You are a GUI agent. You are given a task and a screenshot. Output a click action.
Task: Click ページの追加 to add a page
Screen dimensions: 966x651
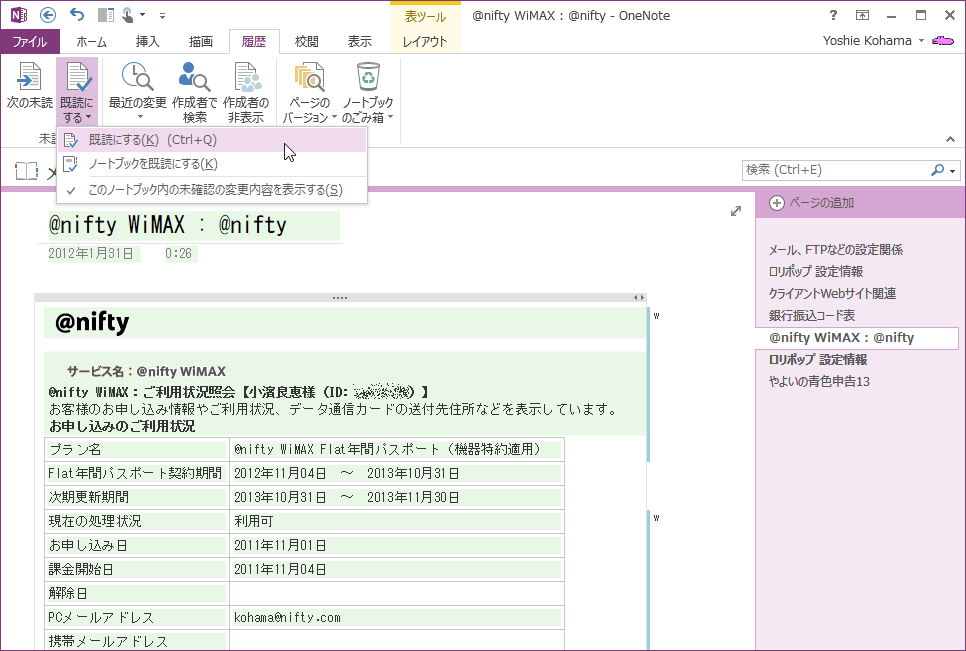(812, 203)
